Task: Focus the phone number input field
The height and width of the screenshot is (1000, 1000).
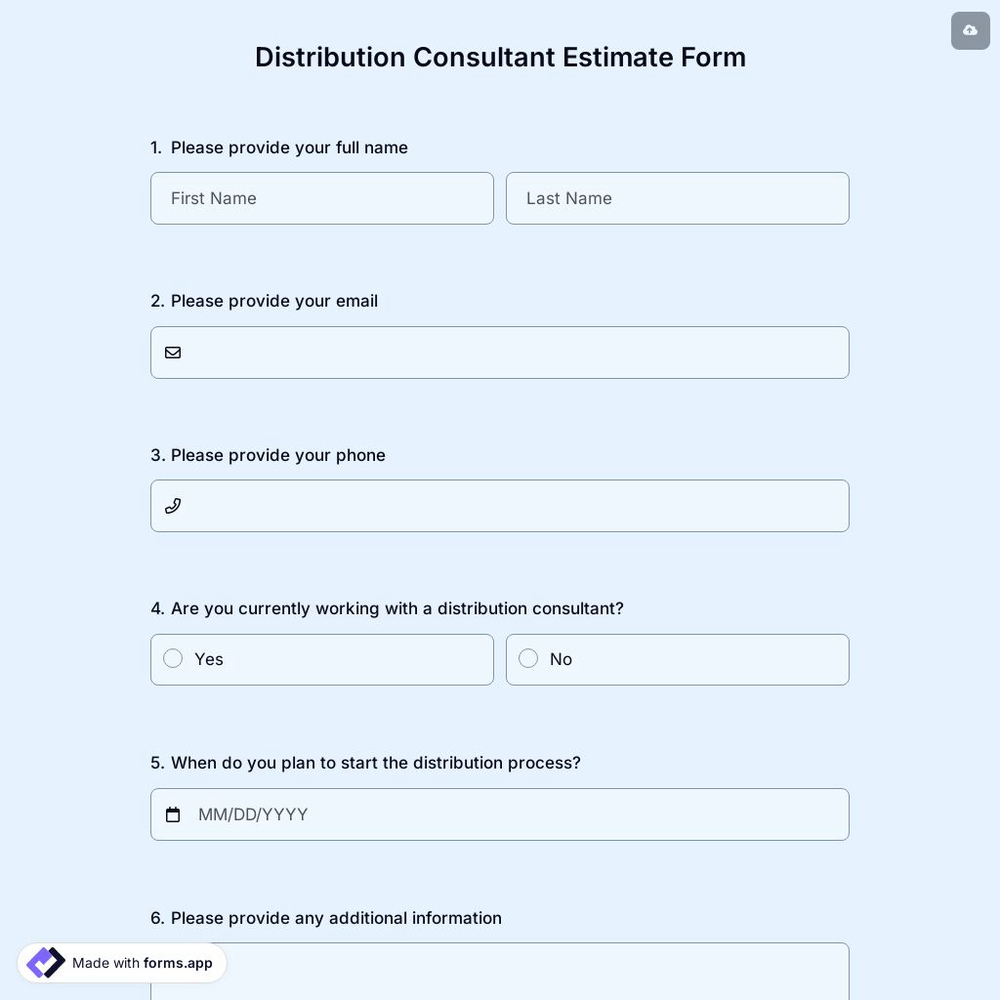Action: click(x=500, y=505)
